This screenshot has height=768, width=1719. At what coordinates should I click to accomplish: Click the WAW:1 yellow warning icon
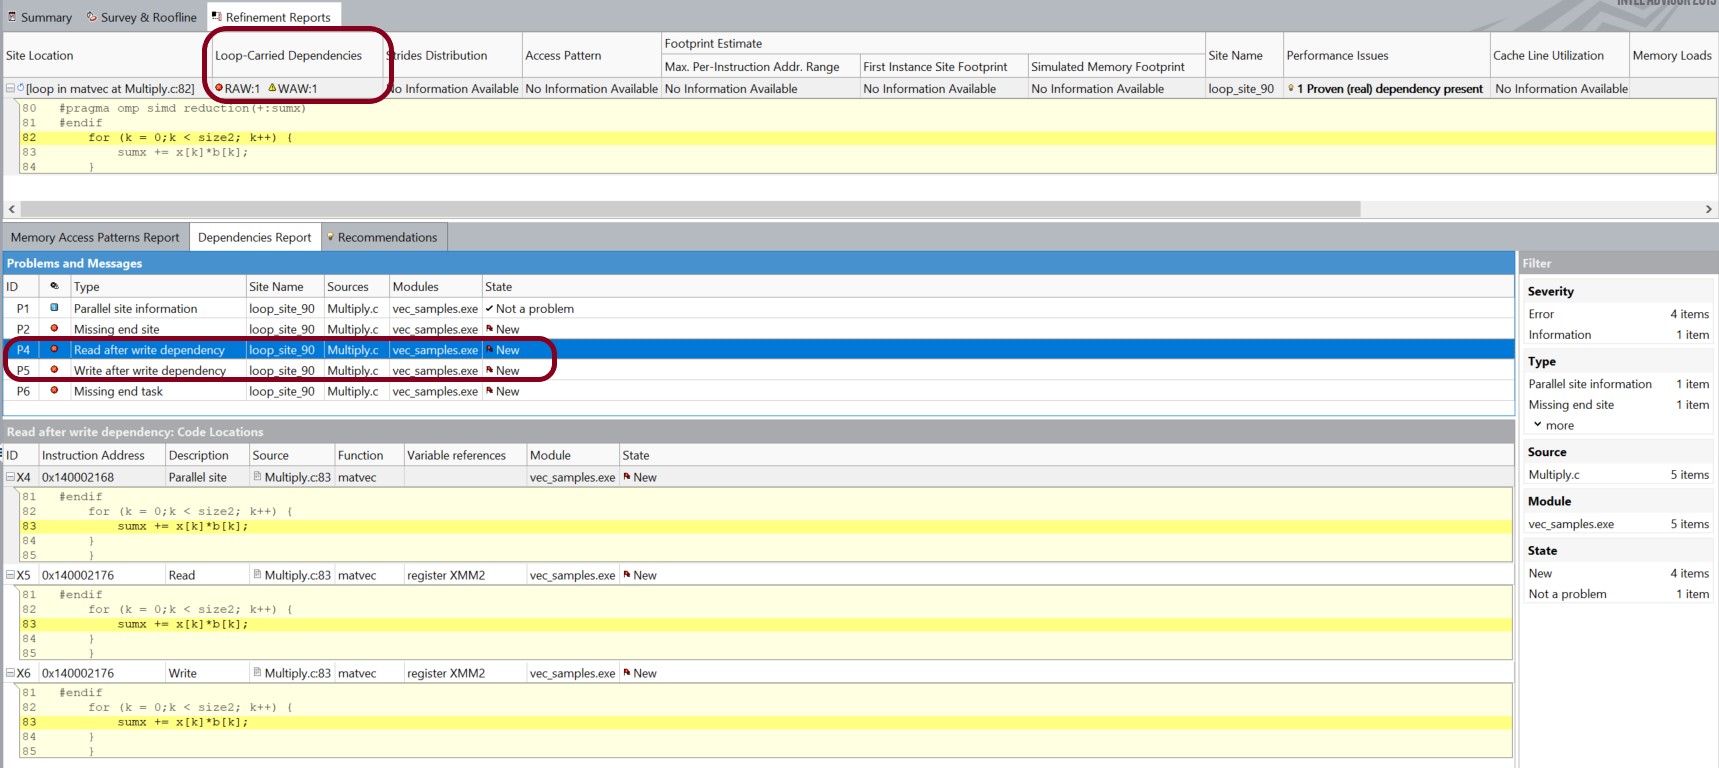pyautogui.click(x=272, y=88)
